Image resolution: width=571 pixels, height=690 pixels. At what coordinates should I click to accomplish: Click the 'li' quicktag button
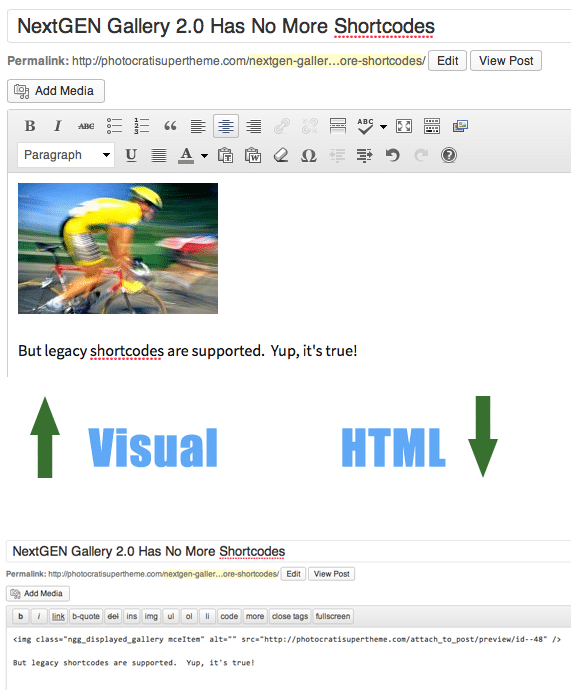207,617
